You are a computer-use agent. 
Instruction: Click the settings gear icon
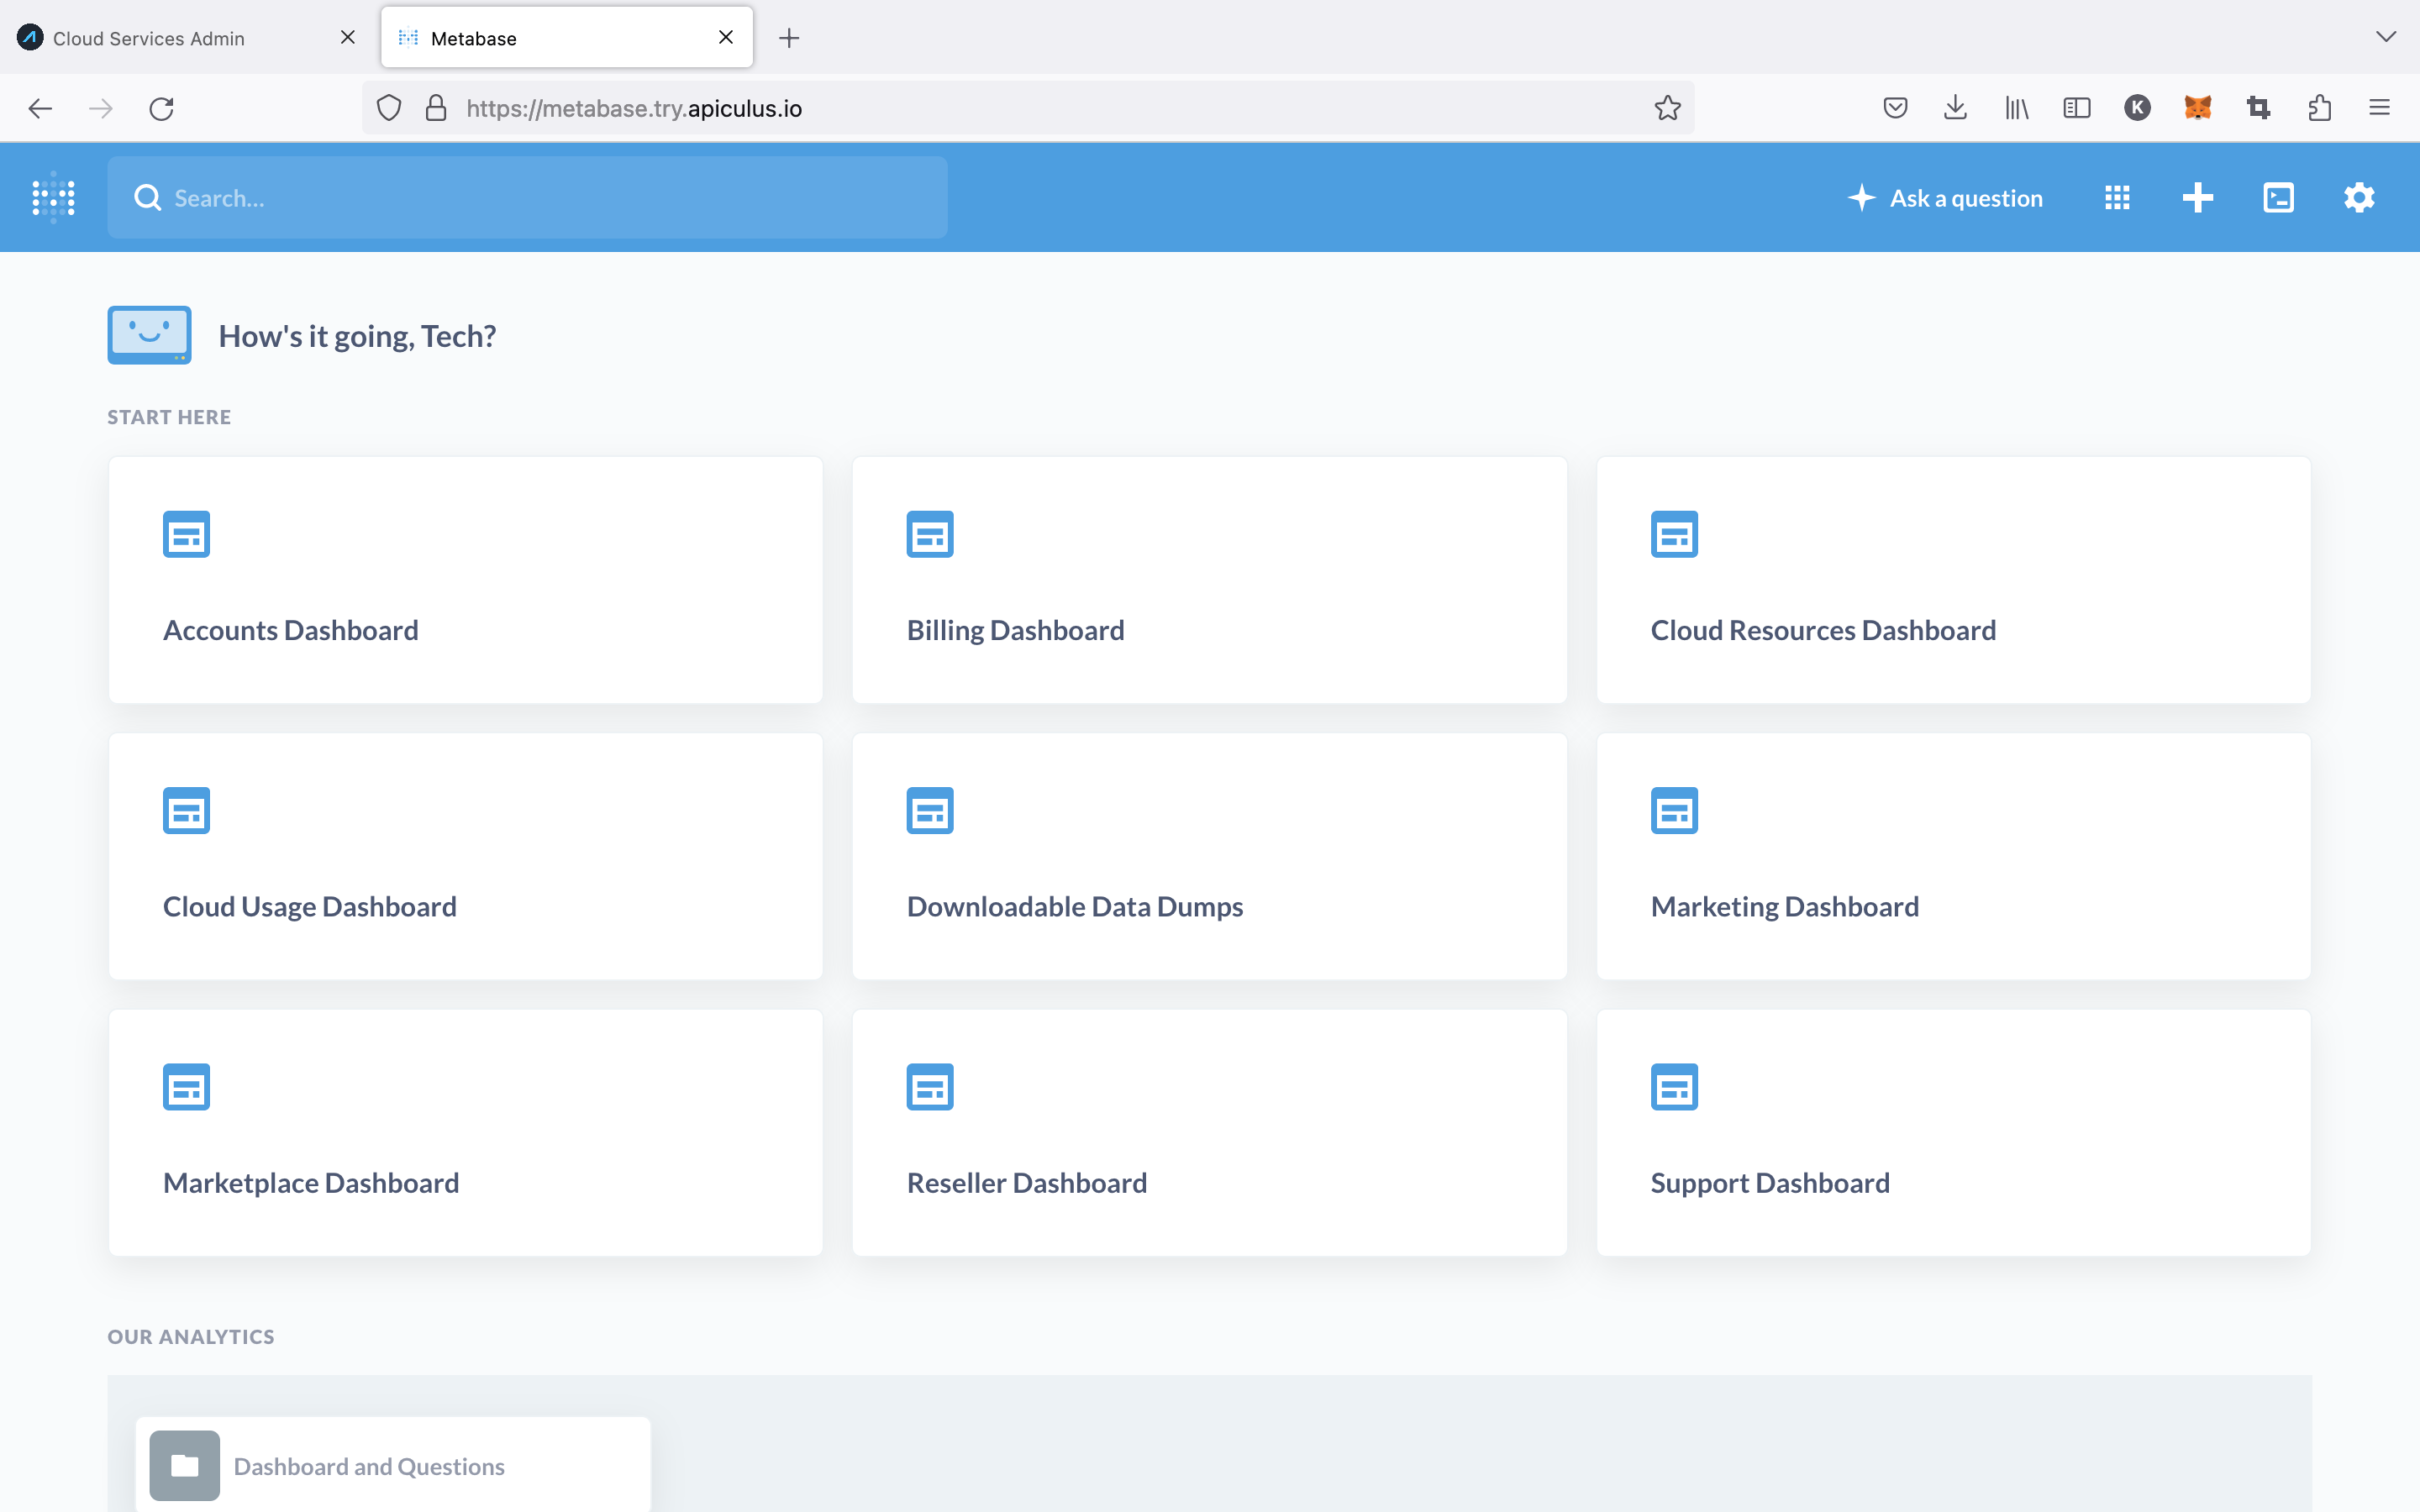2359,195
